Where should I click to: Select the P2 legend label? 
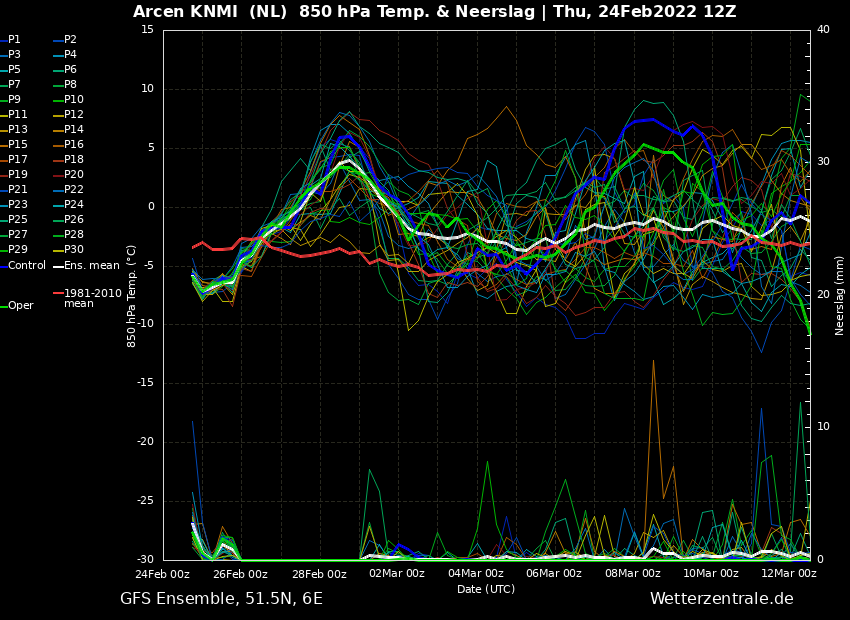tap(70, 40)
